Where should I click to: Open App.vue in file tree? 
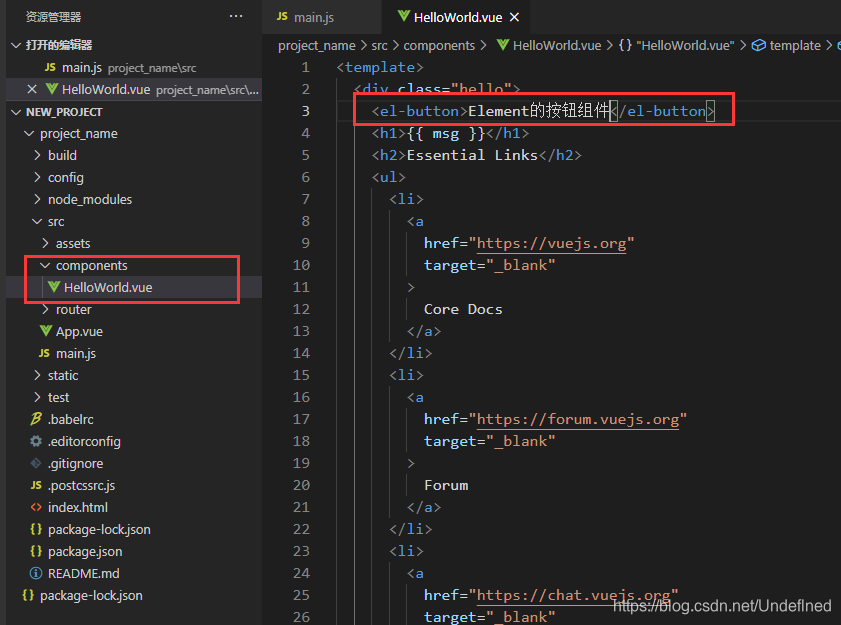pos(134,332)
